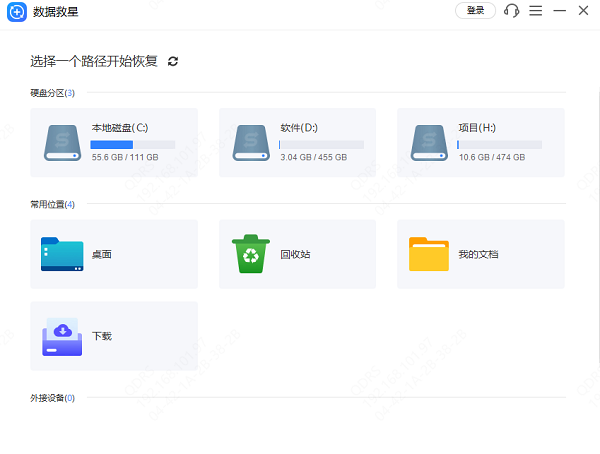The width and height of the screenshot is (600, 454).
Task: Click the 数据救星 app logo icon
Action: pos(16,11)
